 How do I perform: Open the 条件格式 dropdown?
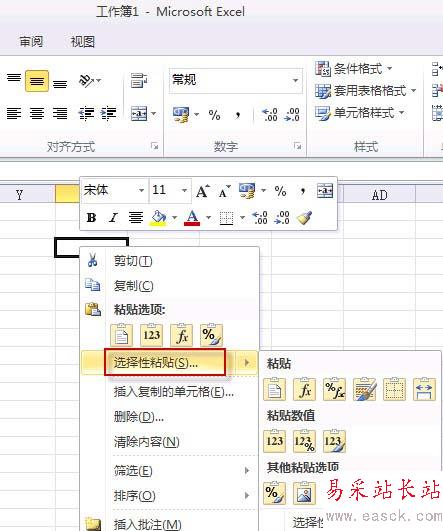coord(354,69)
